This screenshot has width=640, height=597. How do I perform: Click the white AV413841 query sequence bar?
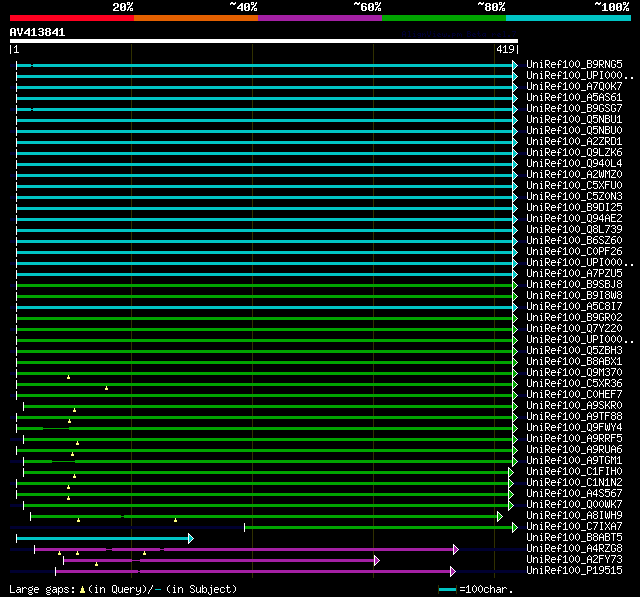coord(263,41)
